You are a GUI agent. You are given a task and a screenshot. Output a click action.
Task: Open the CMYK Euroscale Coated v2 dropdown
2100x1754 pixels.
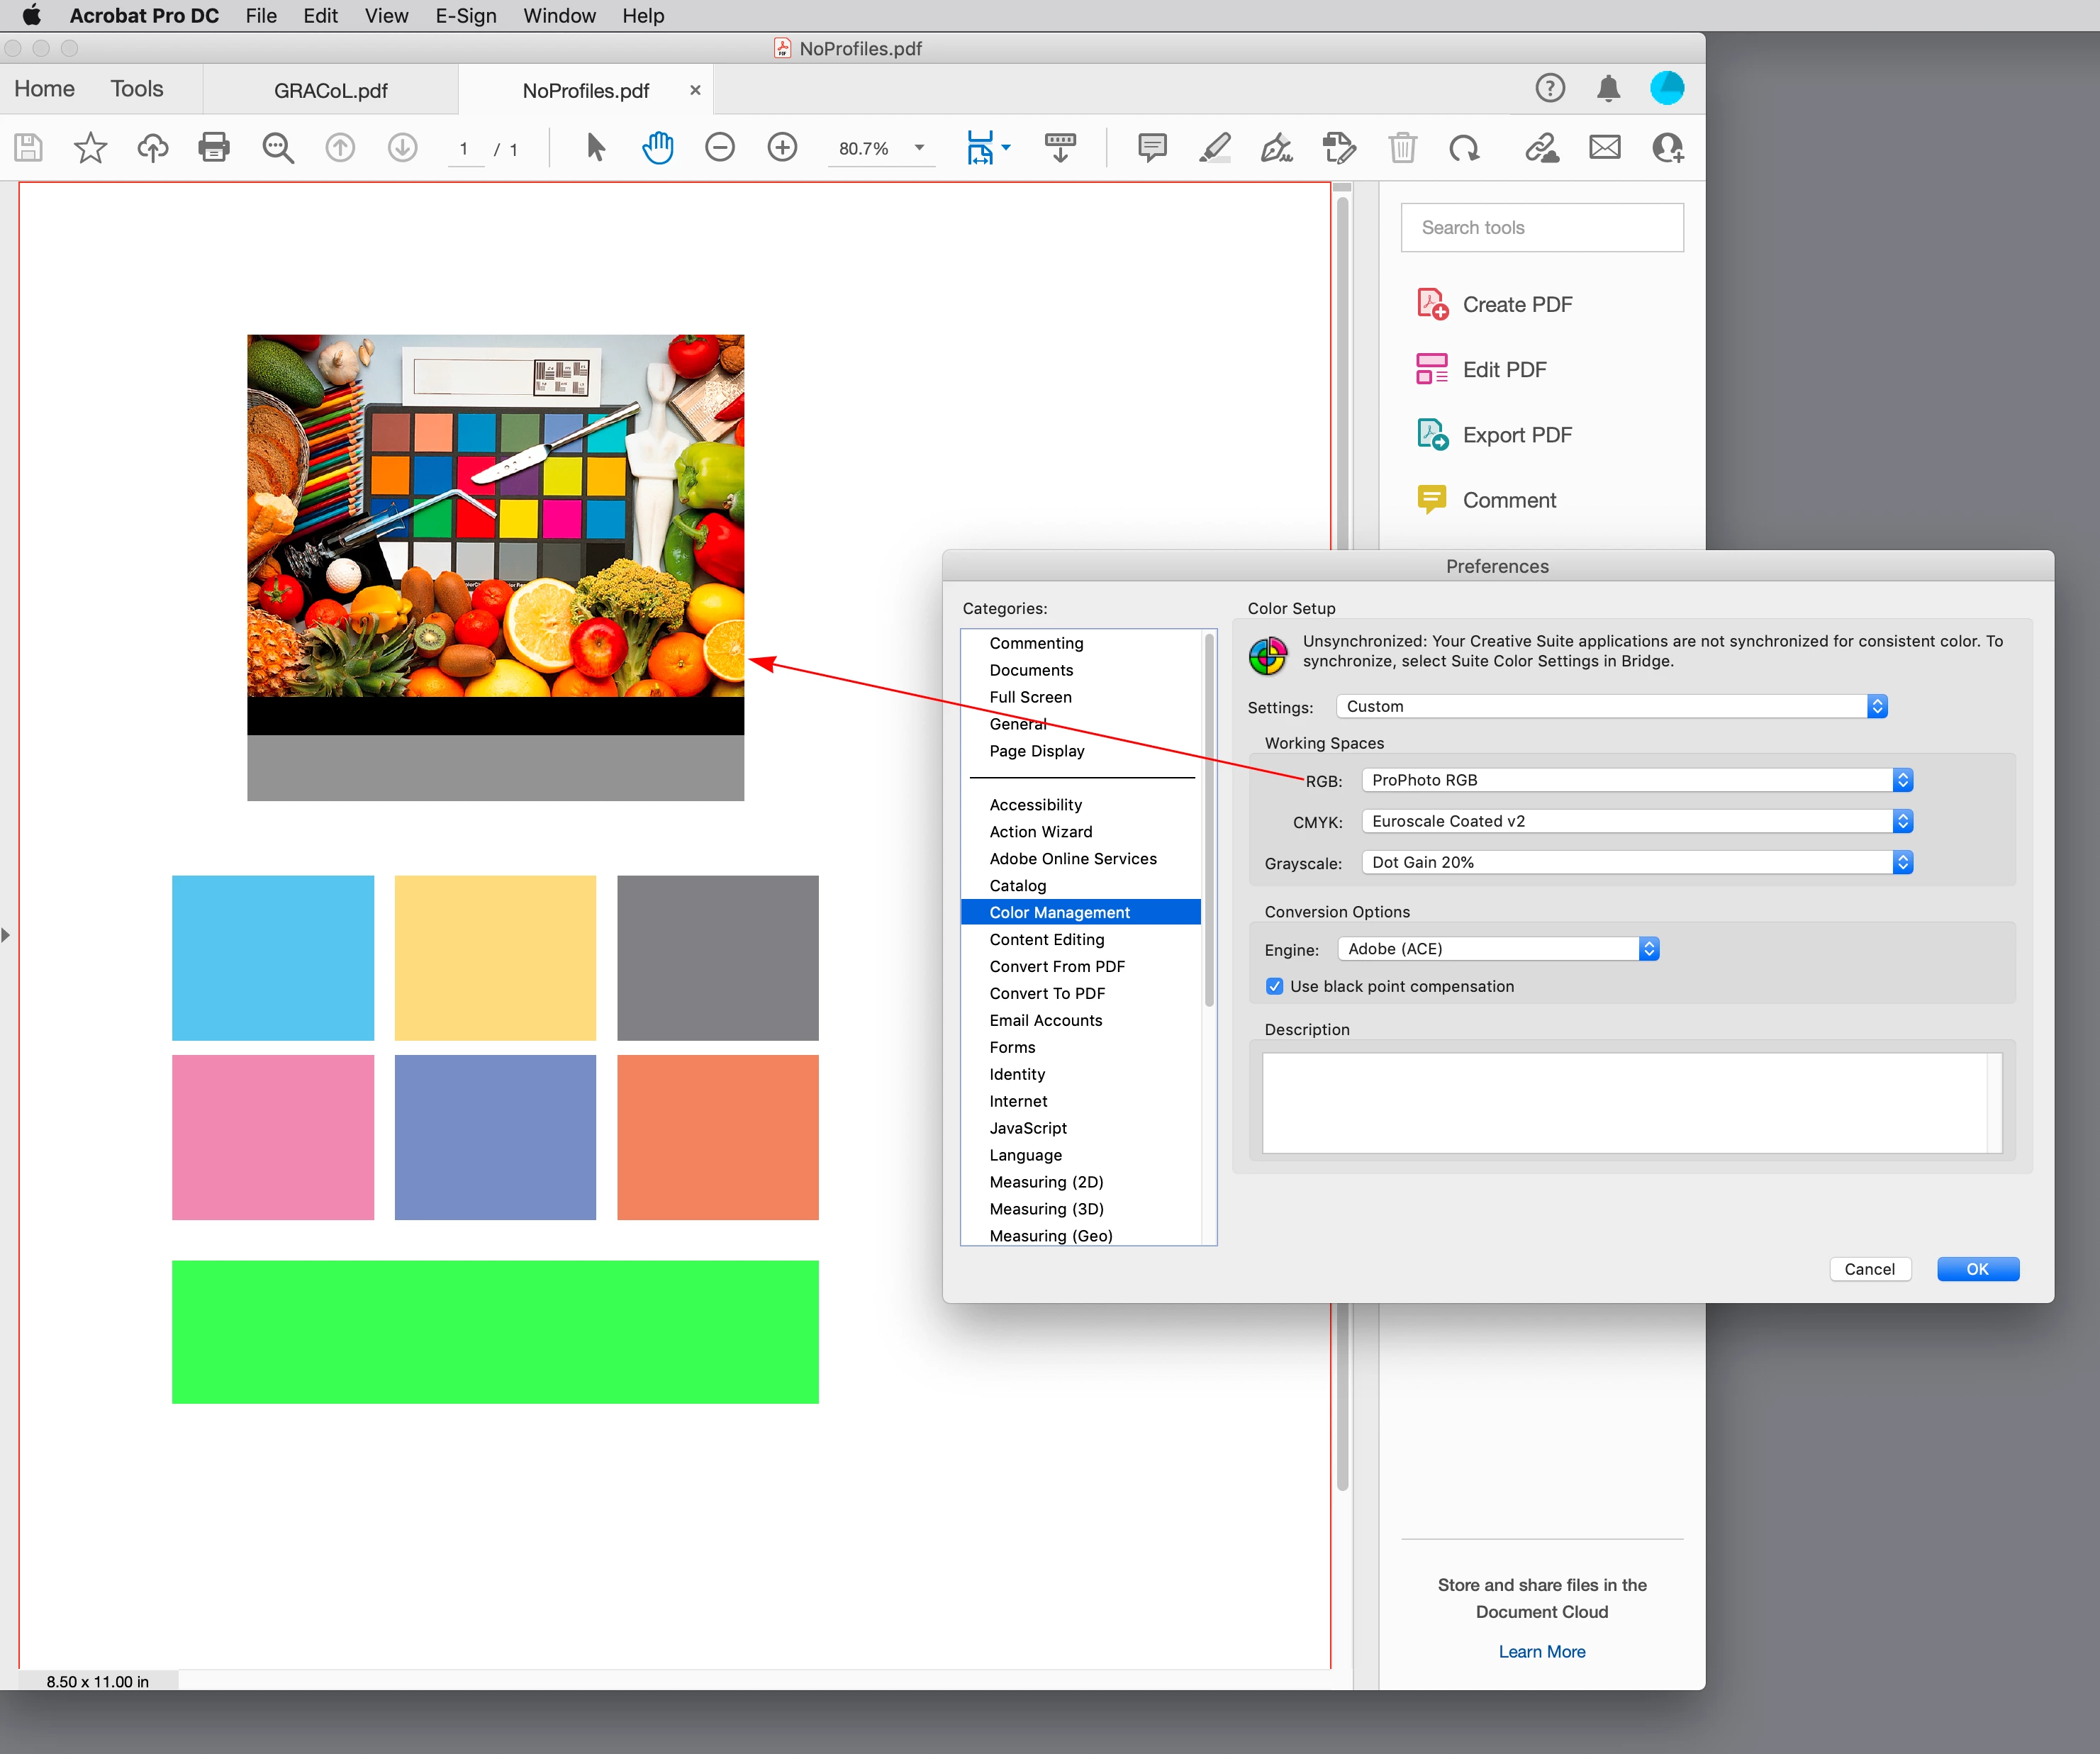(x=1636, y=821)
